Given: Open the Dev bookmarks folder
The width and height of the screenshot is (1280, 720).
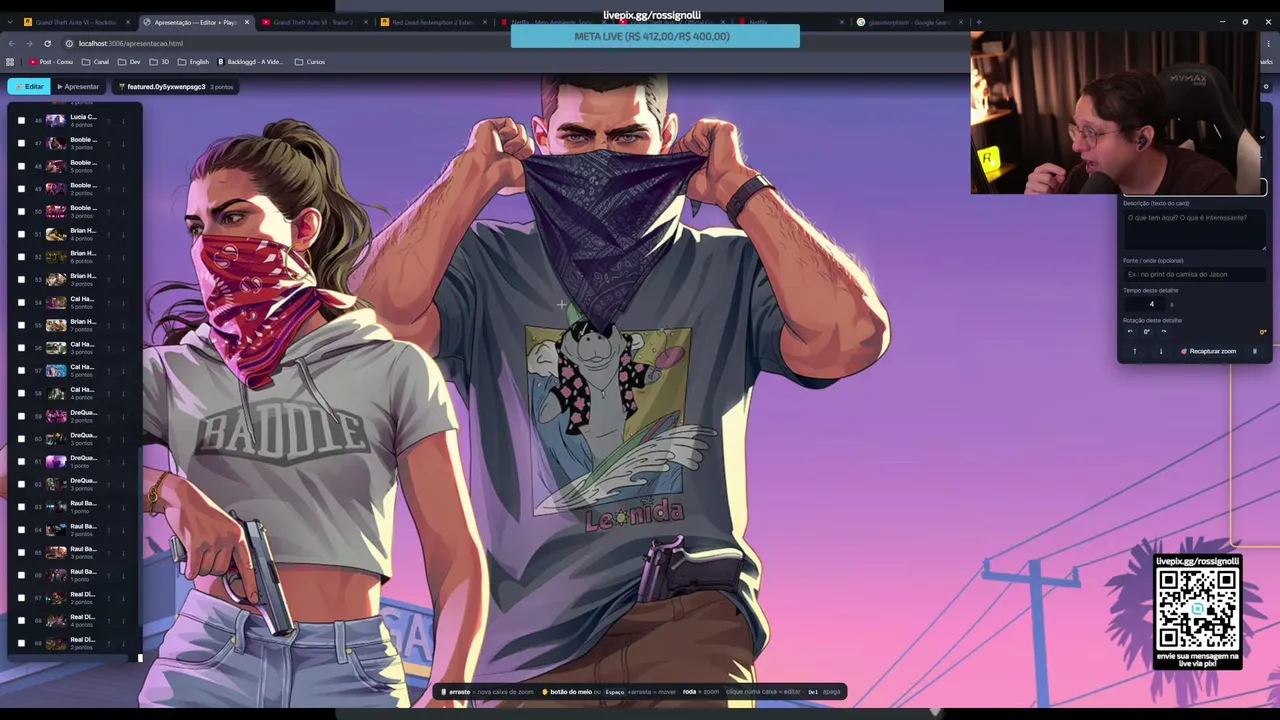Looking at the screenshot, I should (x=129, y=62).
